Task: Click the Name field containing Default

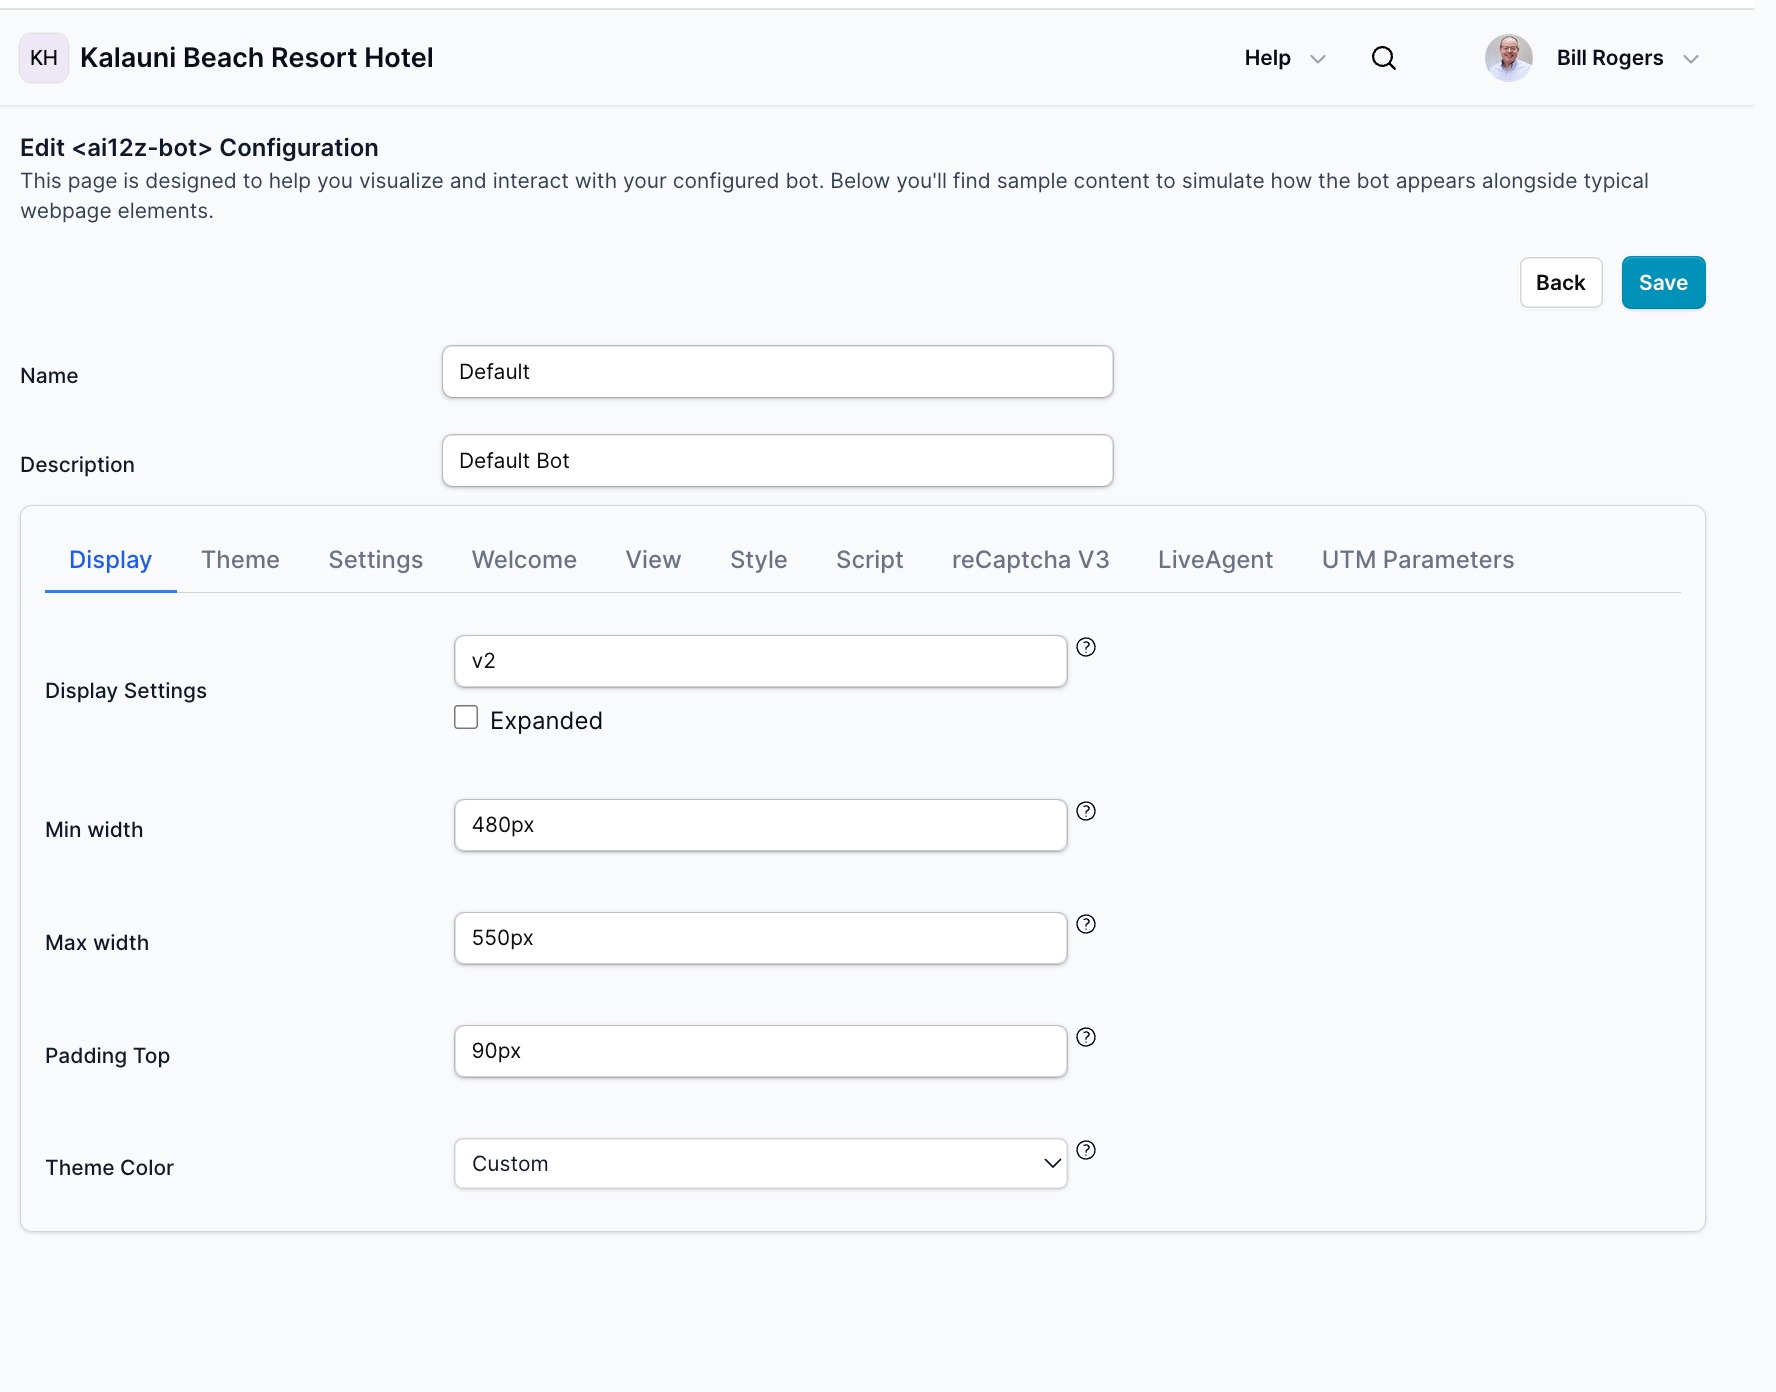Action: click(x=777, y=371)
